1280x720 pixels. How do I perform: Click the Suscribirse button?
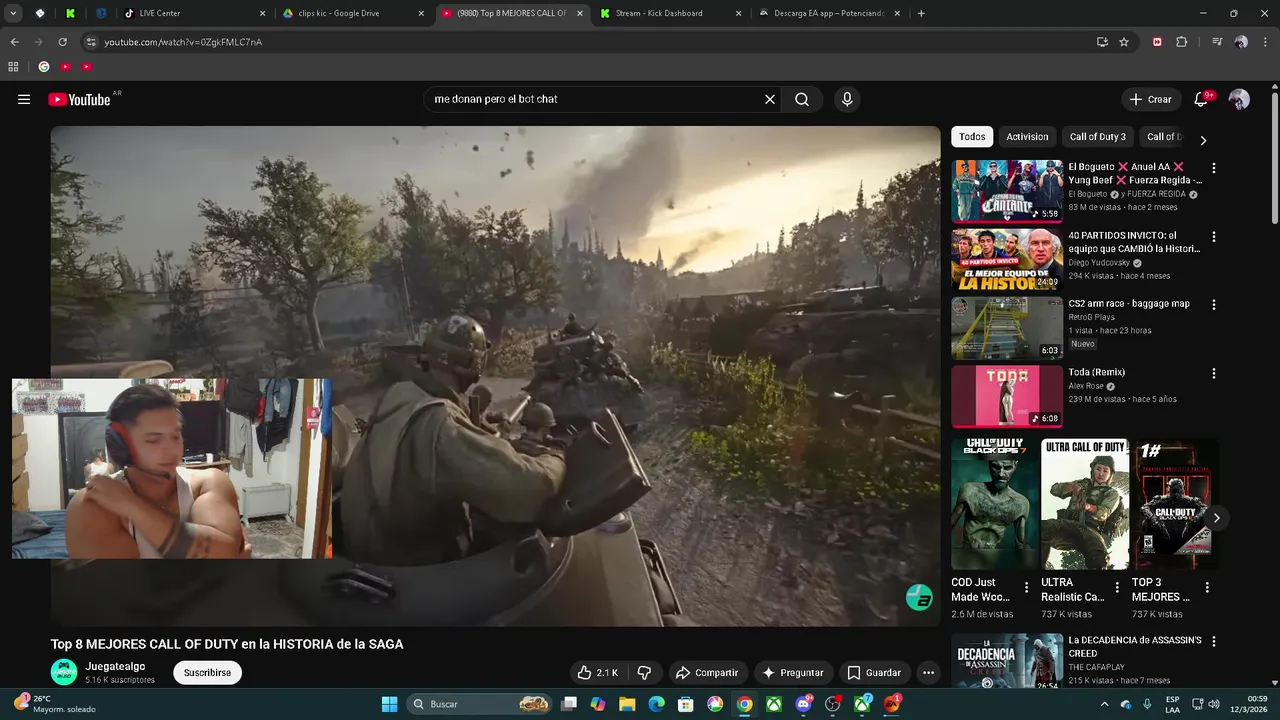(207, 672)
